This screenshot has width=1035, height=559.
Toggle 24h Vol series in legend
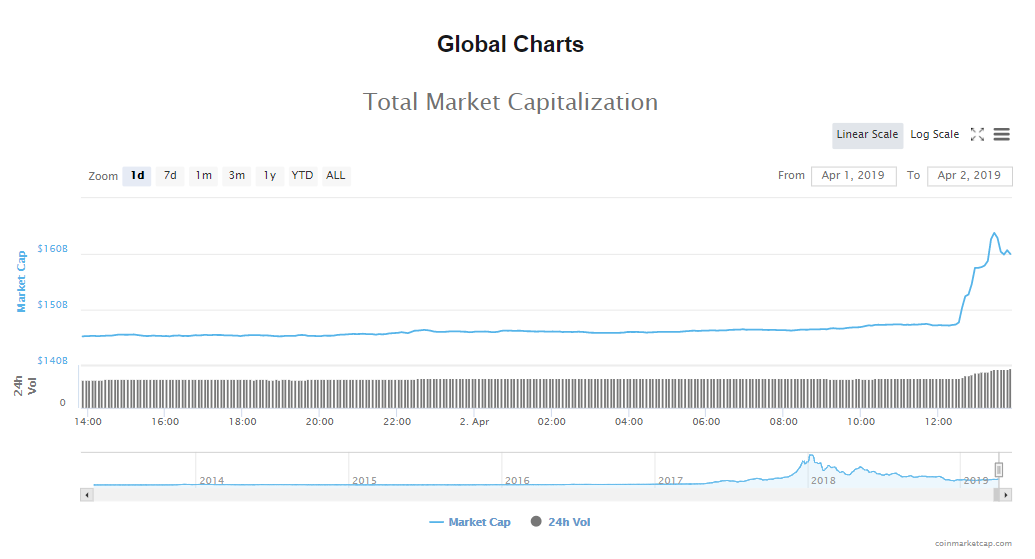567,522
